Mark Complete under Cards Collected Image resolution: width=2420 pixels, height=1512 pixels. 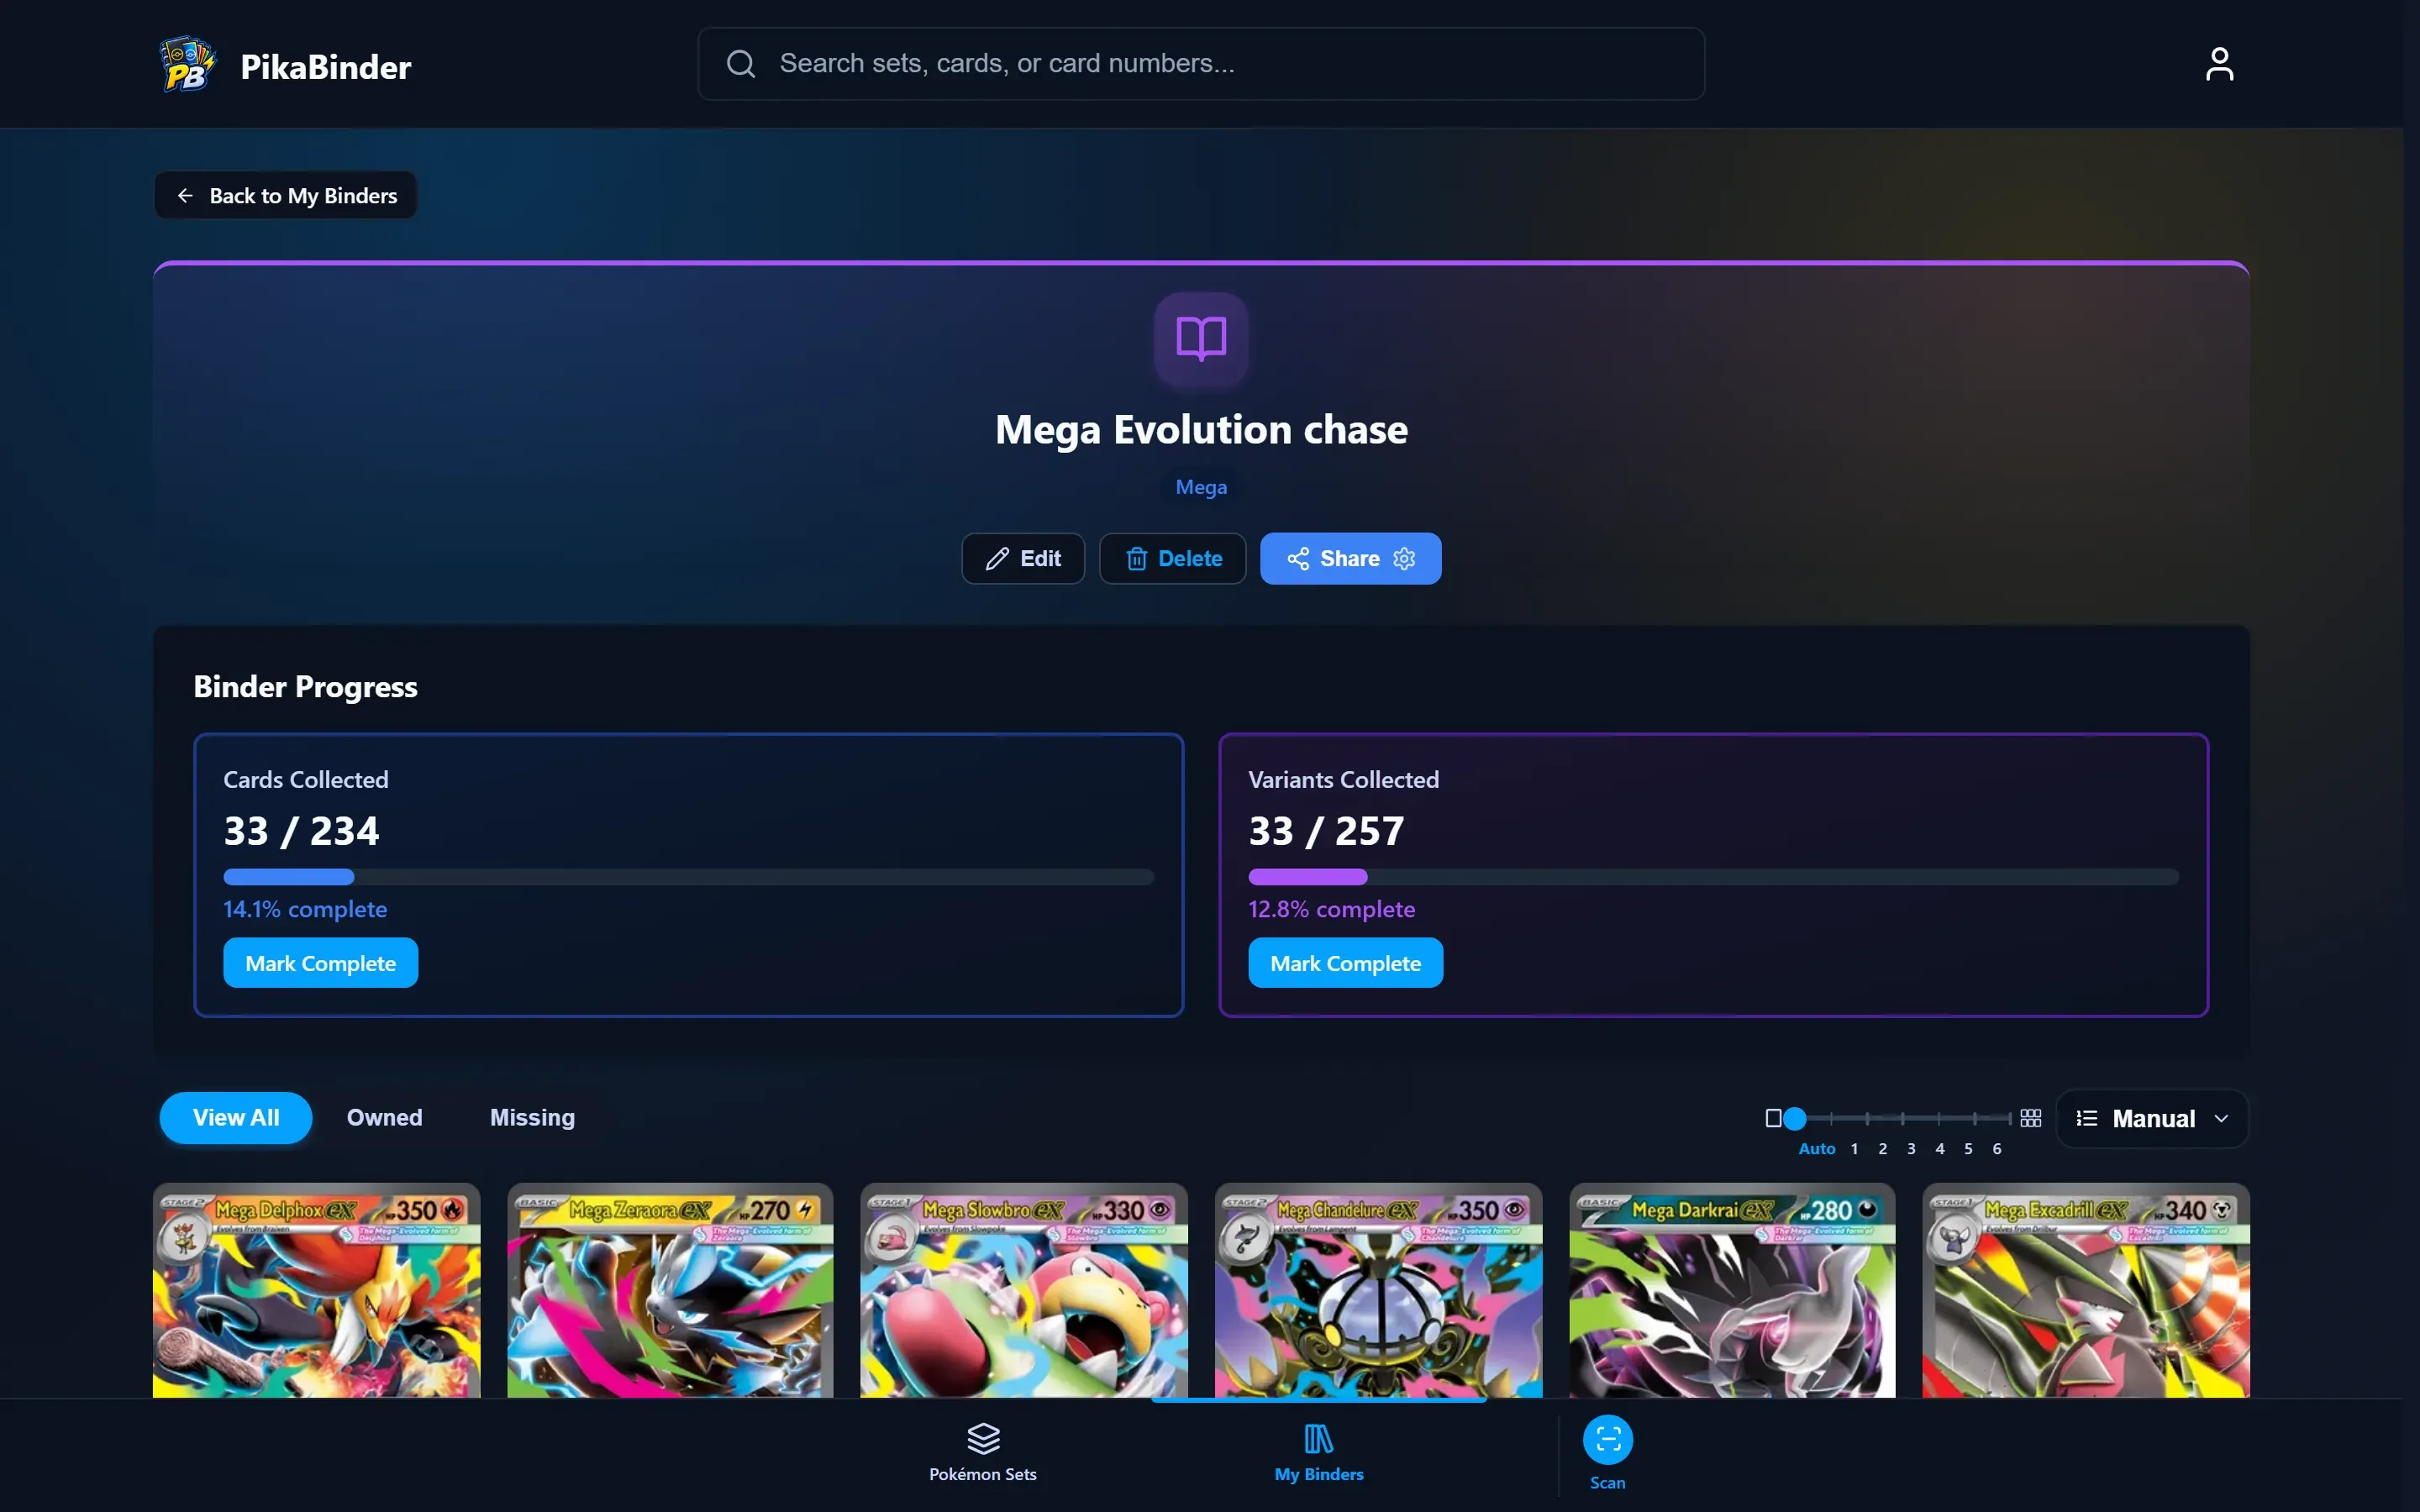321,963
